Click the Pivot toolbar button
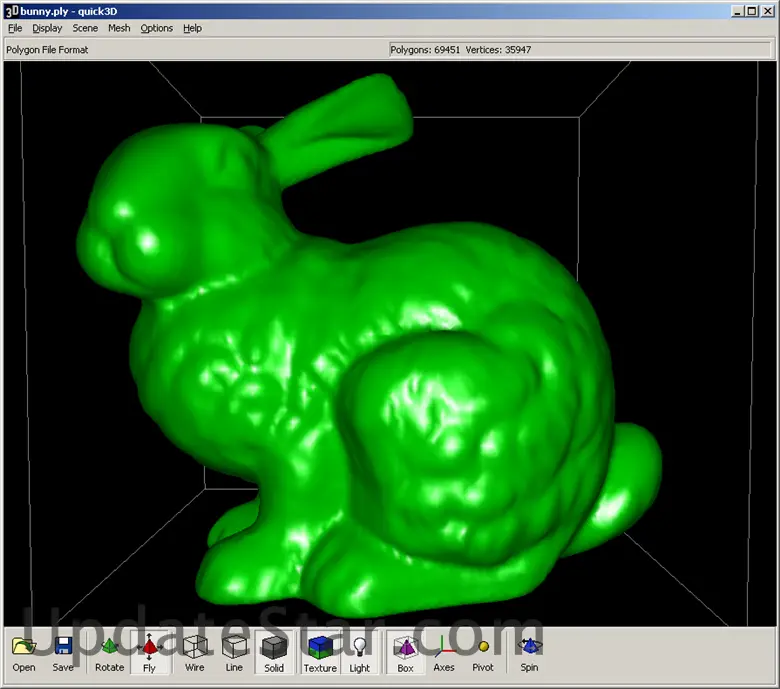This screenshot has width=780, height=689. (483, 653)
